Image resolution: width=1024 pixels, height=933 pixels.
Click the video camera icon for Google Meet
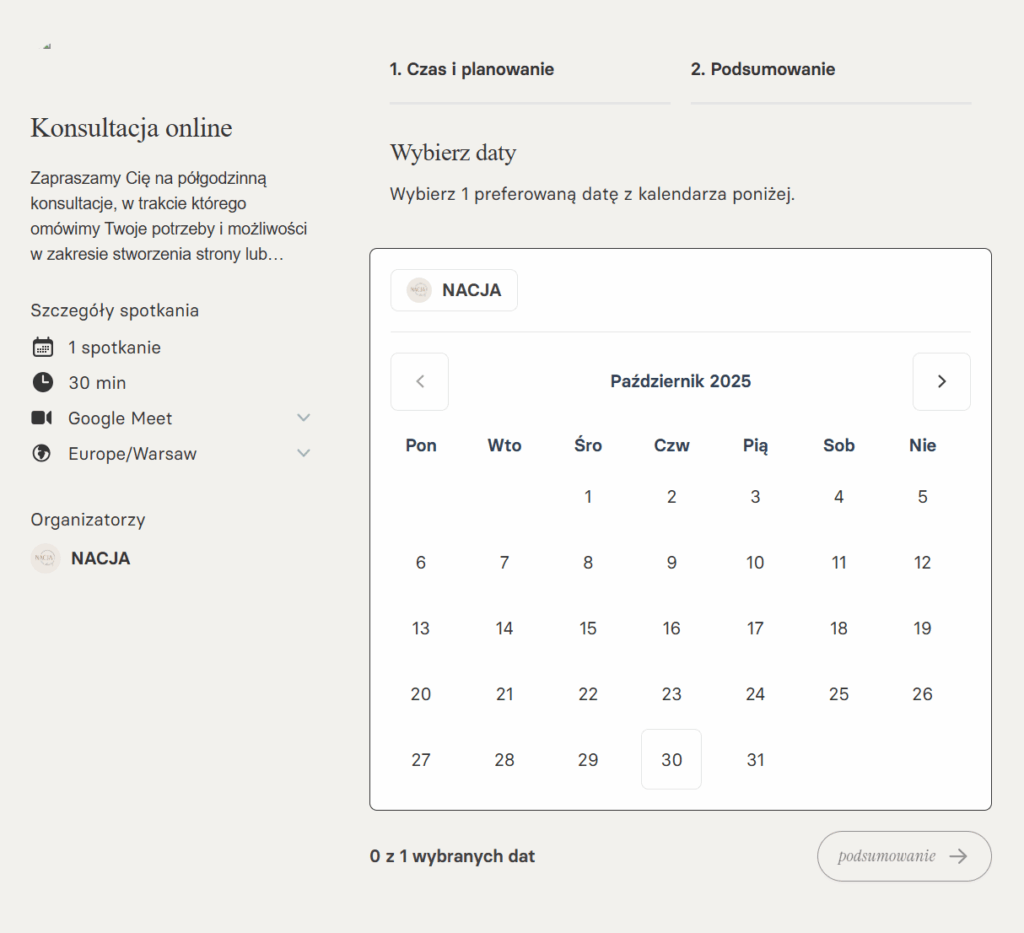tap(42, 418)
